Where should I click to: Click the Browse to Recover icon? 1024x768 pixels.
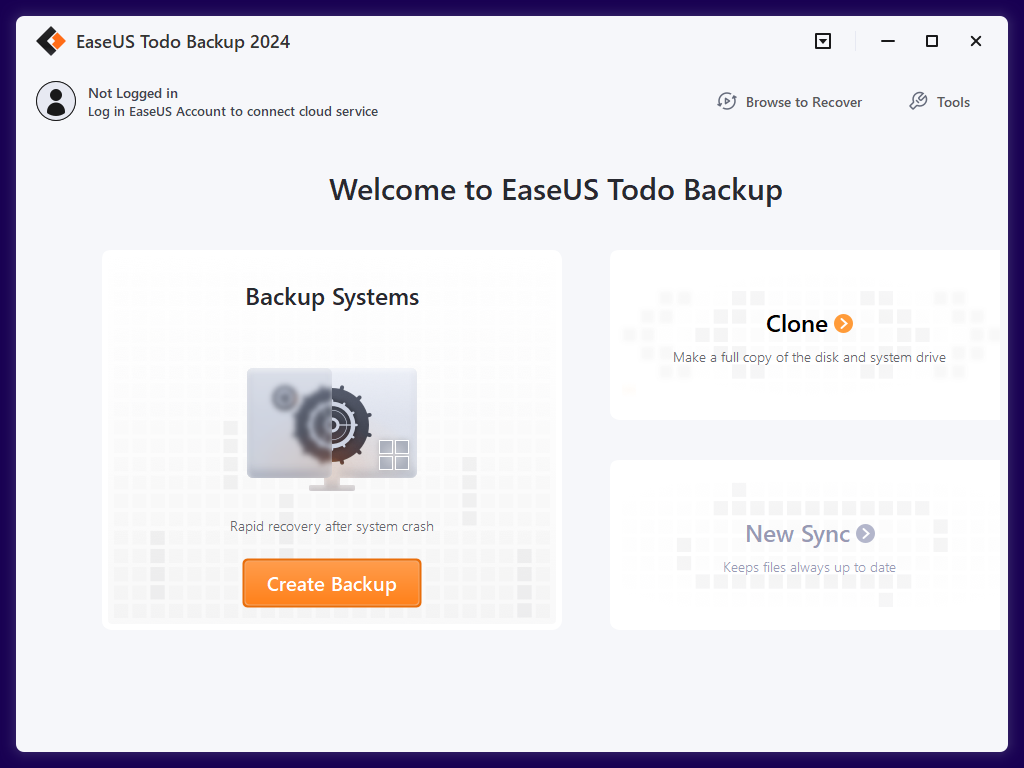[727, 101]
